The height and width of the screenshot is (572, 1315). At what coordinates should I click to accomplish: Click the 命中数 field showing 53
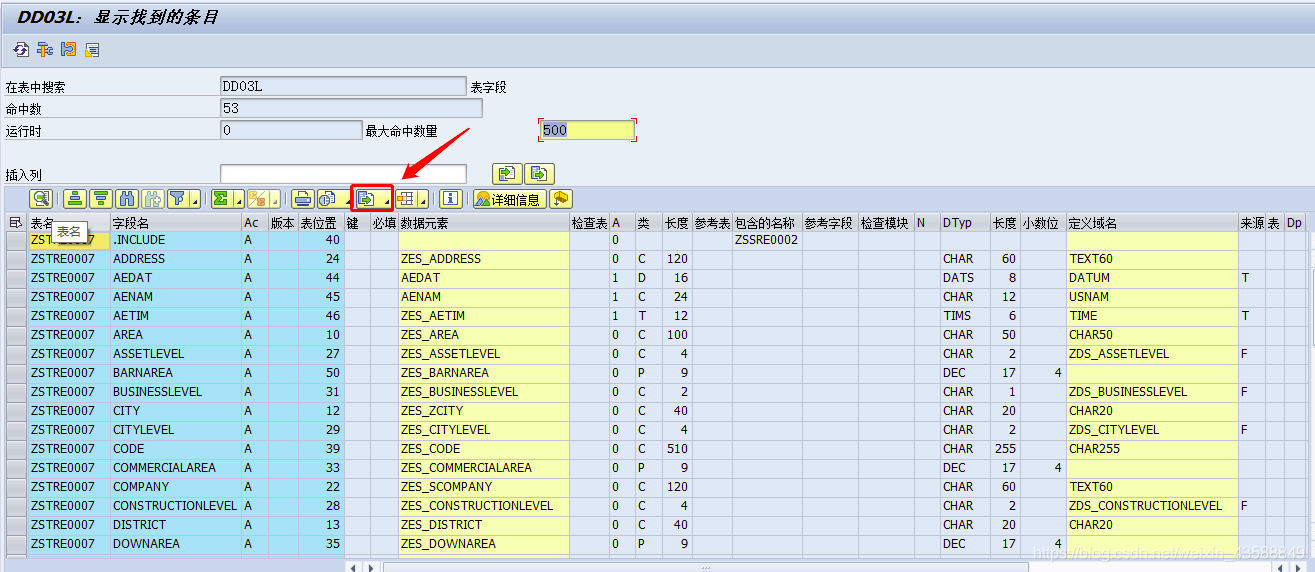(x=351, y=108)
